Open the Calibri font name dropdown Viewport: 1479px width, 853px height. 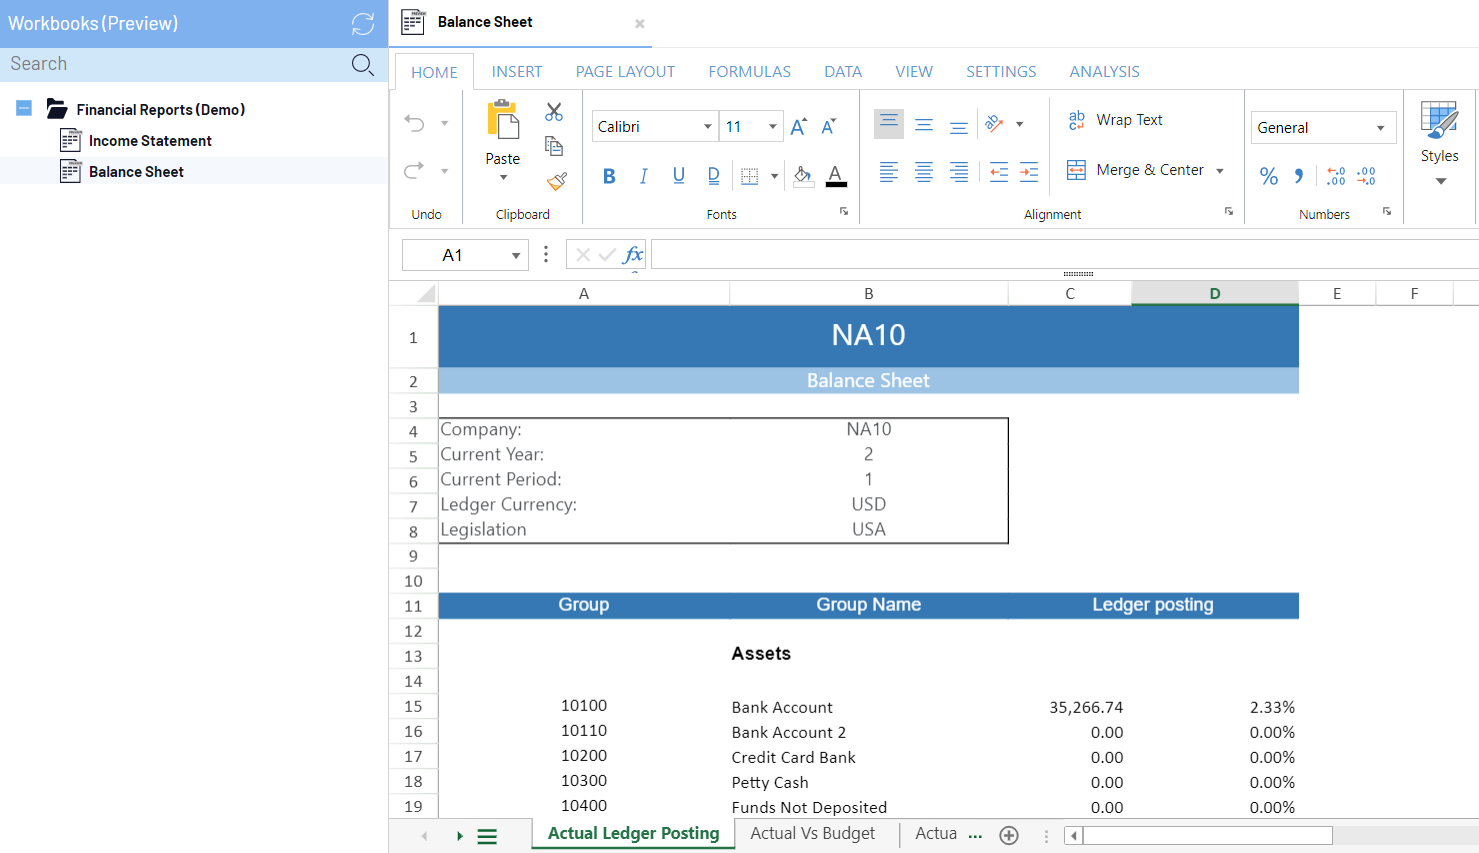(x=707, y=127)
